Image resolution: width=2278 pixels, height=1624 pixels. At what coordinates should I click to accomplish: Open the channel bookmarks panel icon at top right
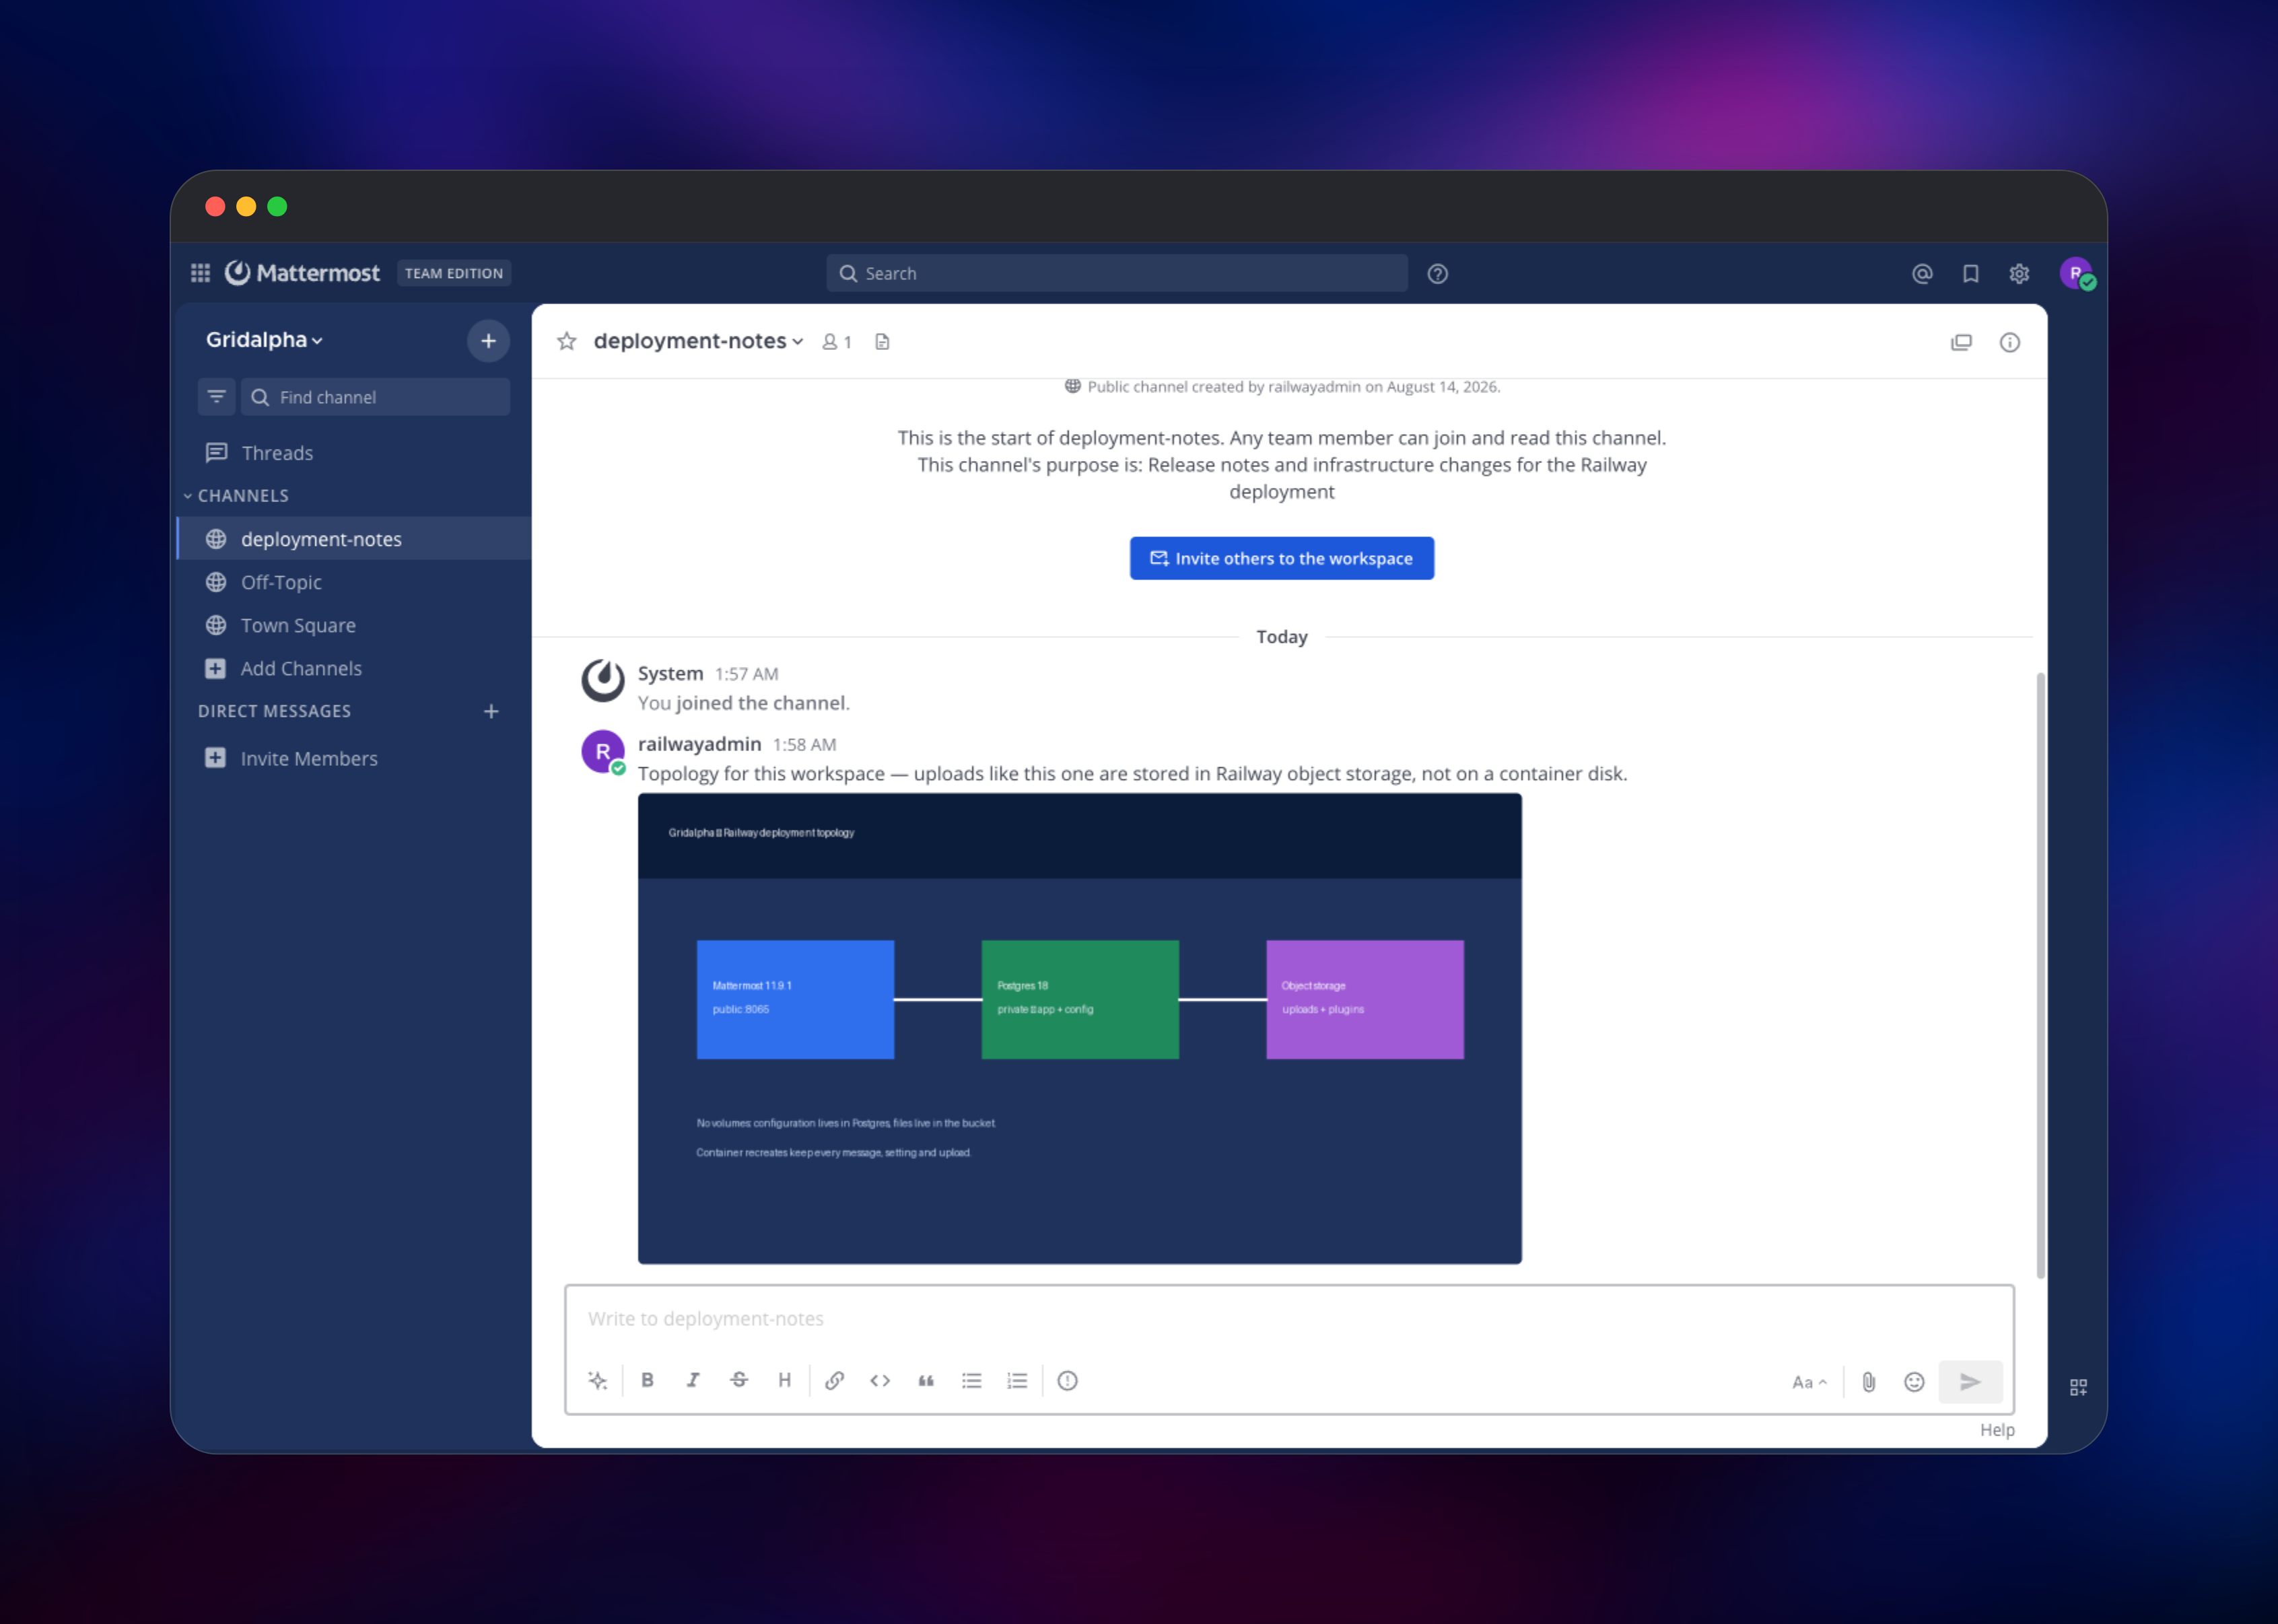click(1961, 343)
